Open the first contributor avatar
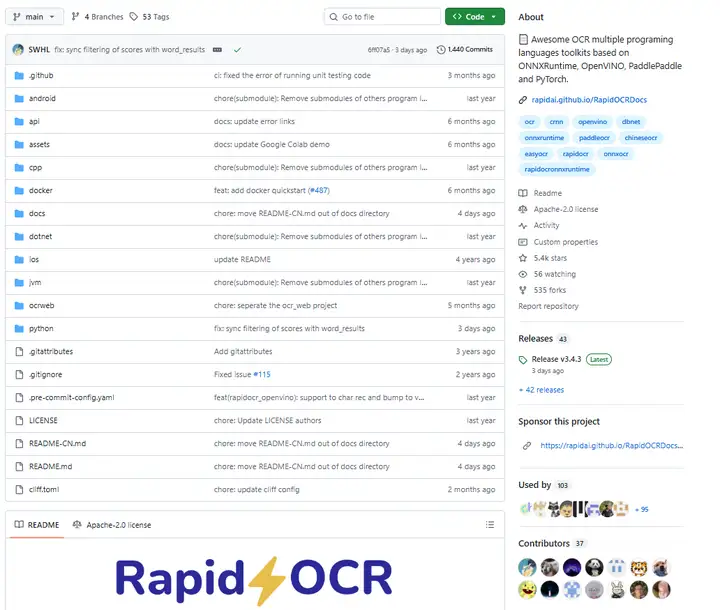This screenshot has height=610, width=720. click(527, 567)
